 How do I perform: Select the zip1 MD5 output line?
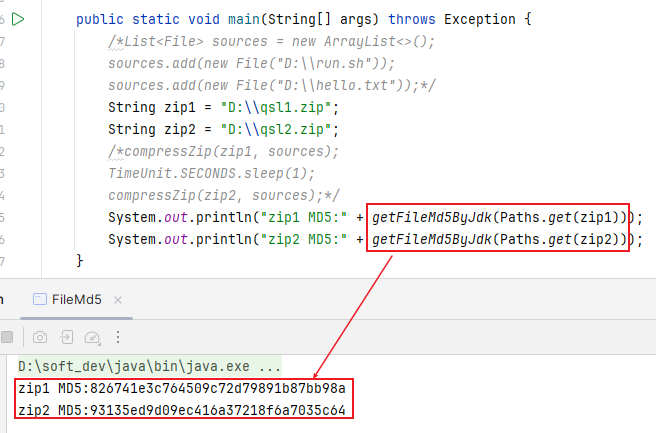coord(181,388)
